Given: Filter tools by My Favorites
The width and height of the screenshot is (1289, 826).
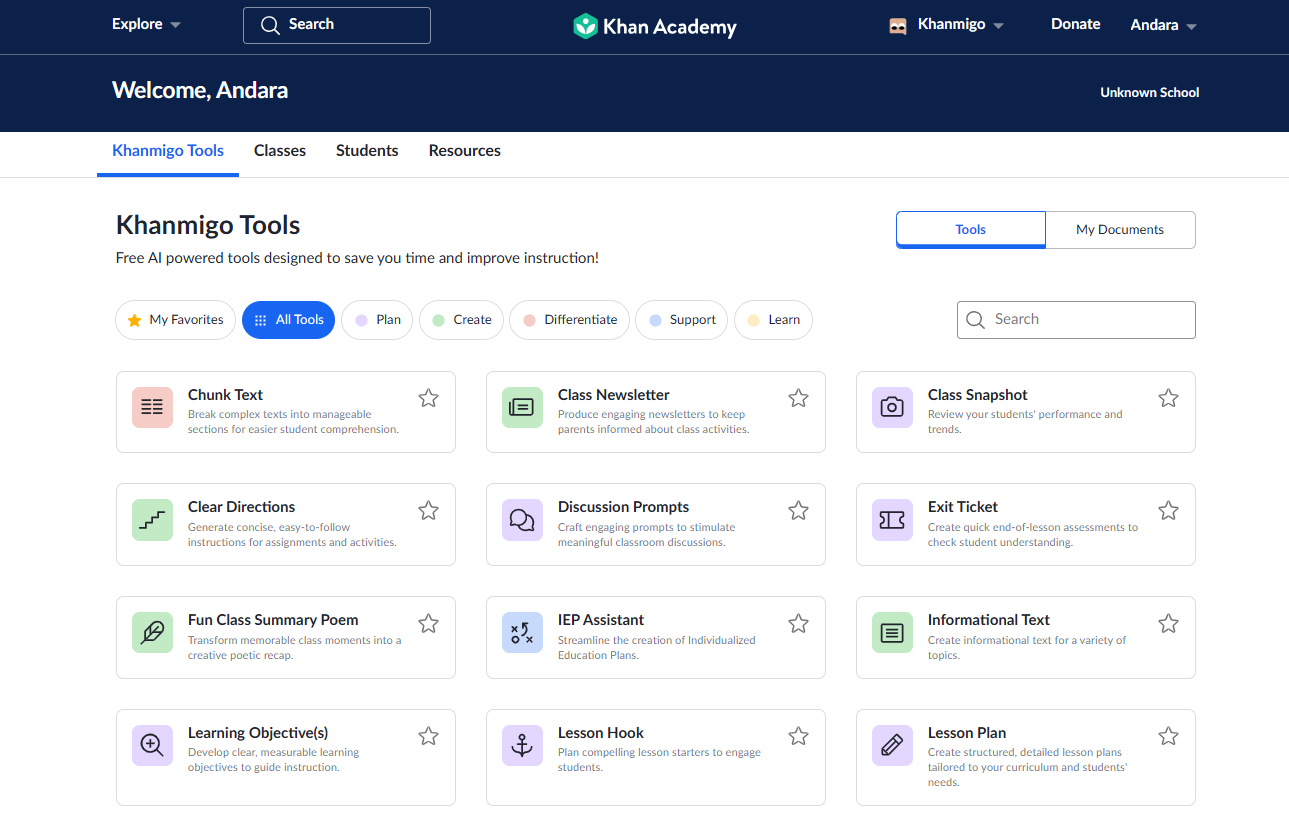Looking at the screenshot, I should pos(175,320).
